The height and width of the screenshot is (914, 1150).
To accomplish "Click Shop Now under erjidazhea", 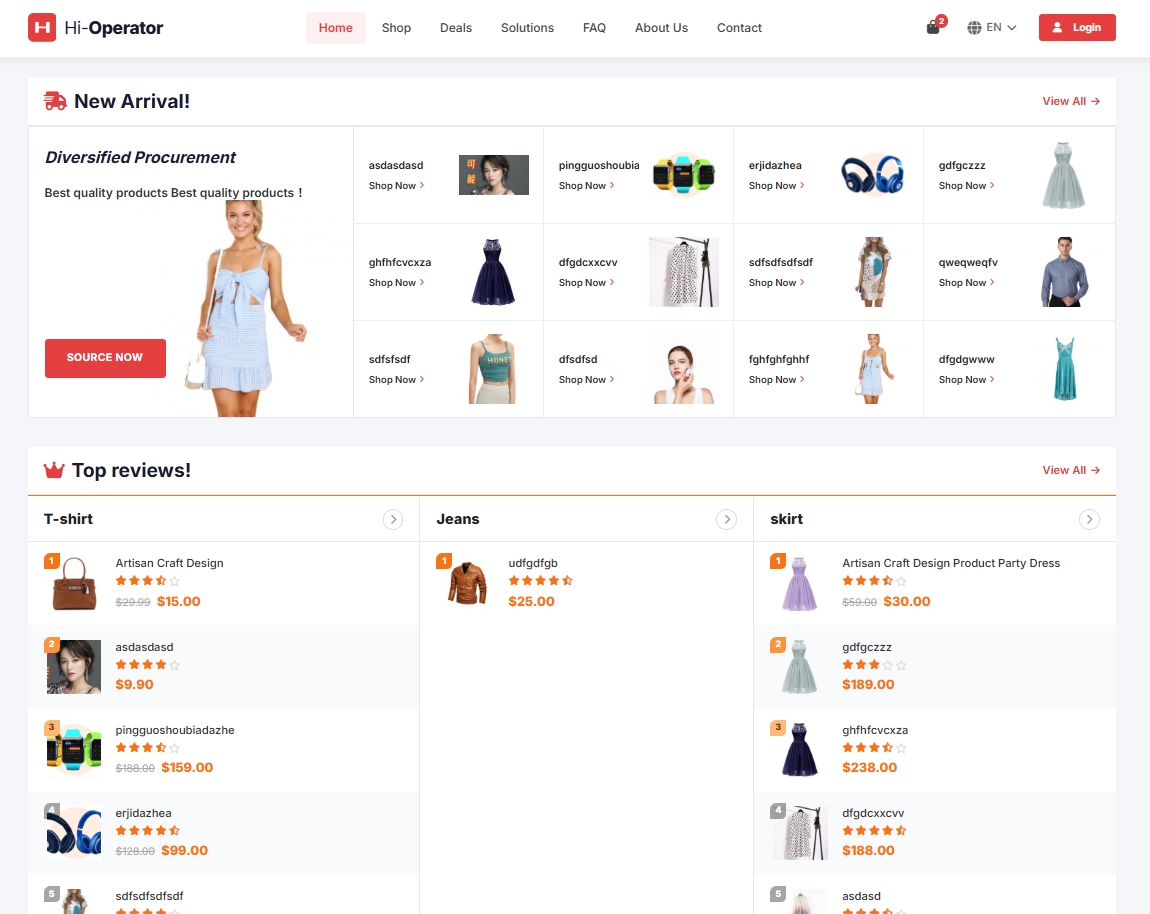I will [776, 186].
